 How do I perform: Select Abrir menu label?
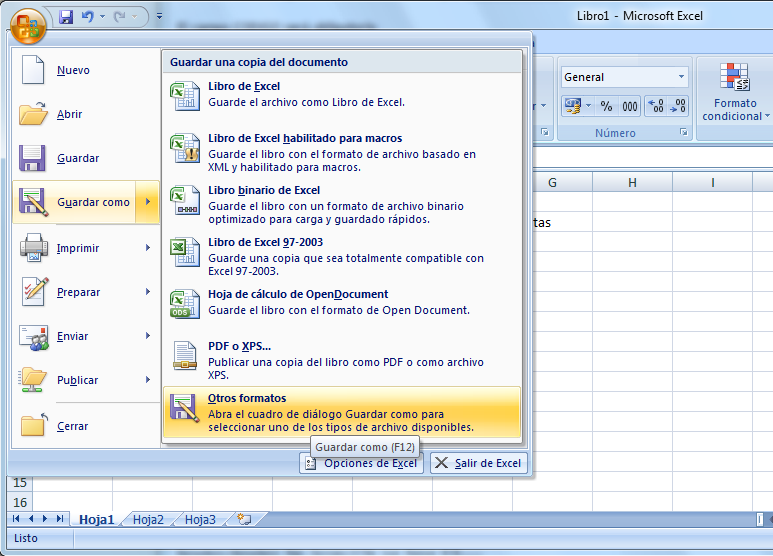(70, 114)
